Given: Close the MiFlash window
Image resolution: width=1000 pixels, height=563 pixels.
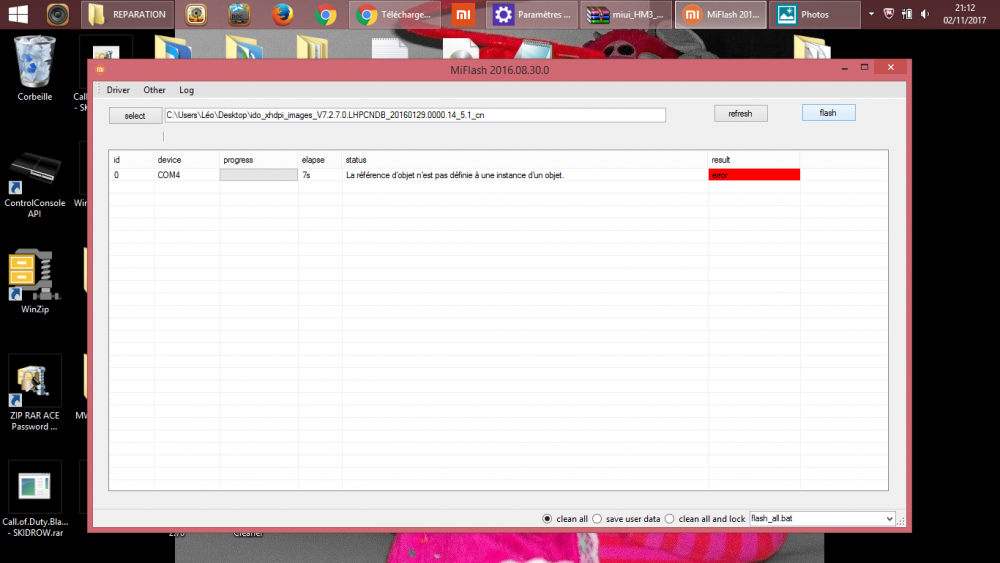Looking at the screenshot, I should coord(890,67).
